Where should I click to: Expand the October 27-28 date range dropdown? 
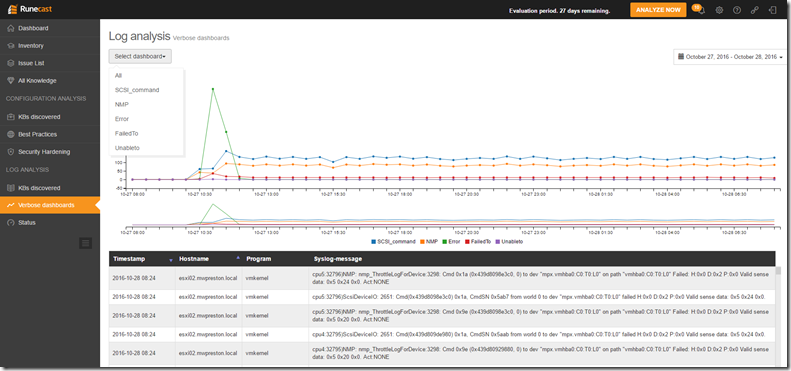click(729, 57)
